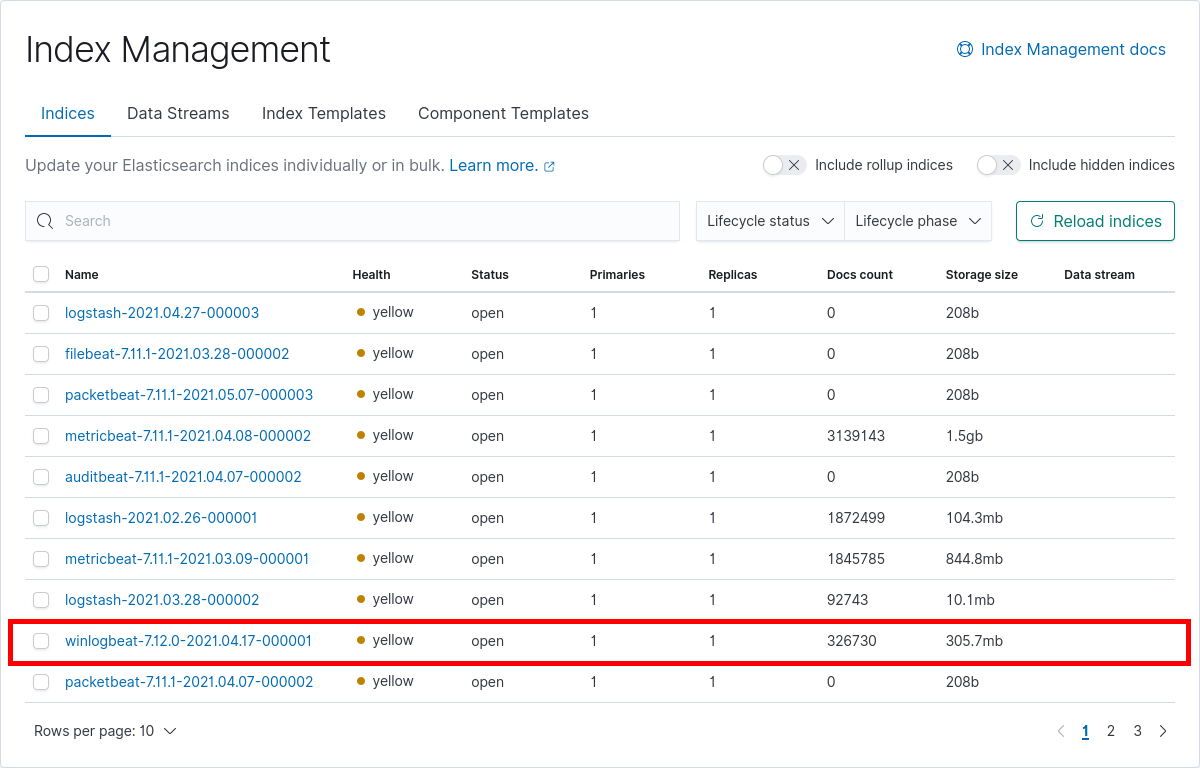
Task: Sort by the Storage size column header
Action: point(982,275)
